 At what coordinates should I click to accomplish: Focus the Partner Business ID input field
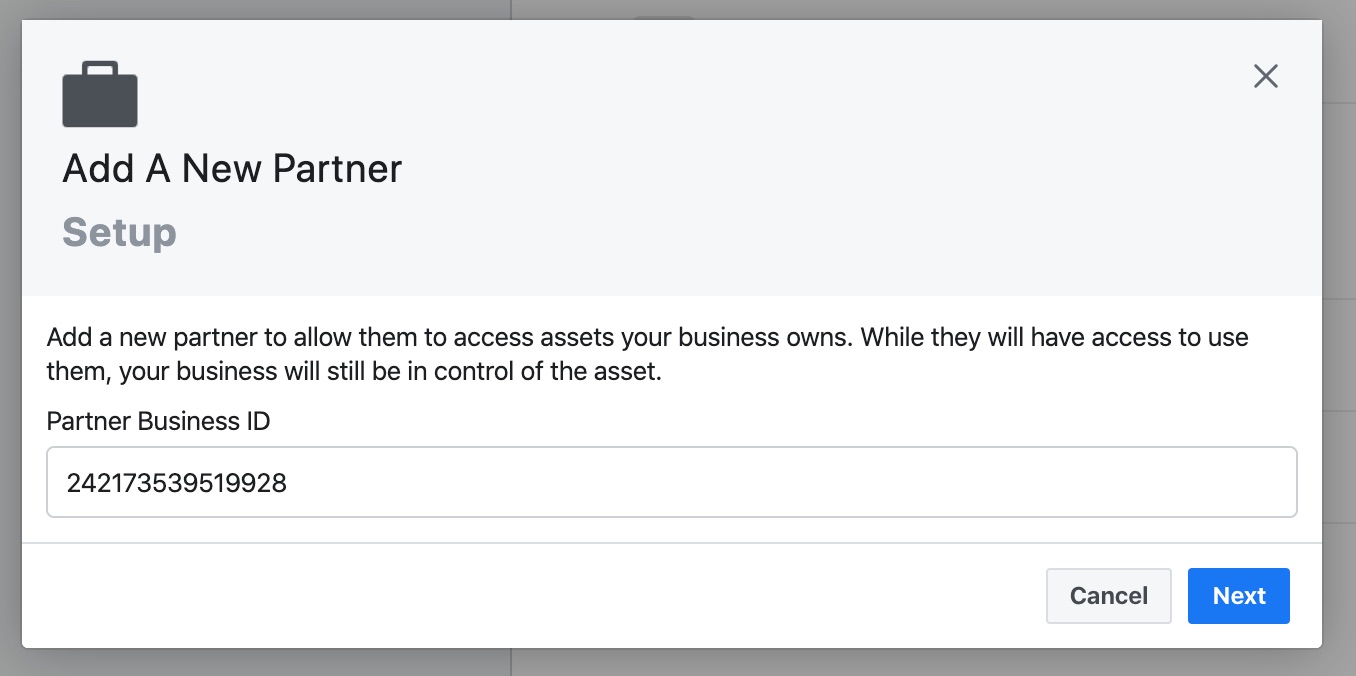[672, 482]
